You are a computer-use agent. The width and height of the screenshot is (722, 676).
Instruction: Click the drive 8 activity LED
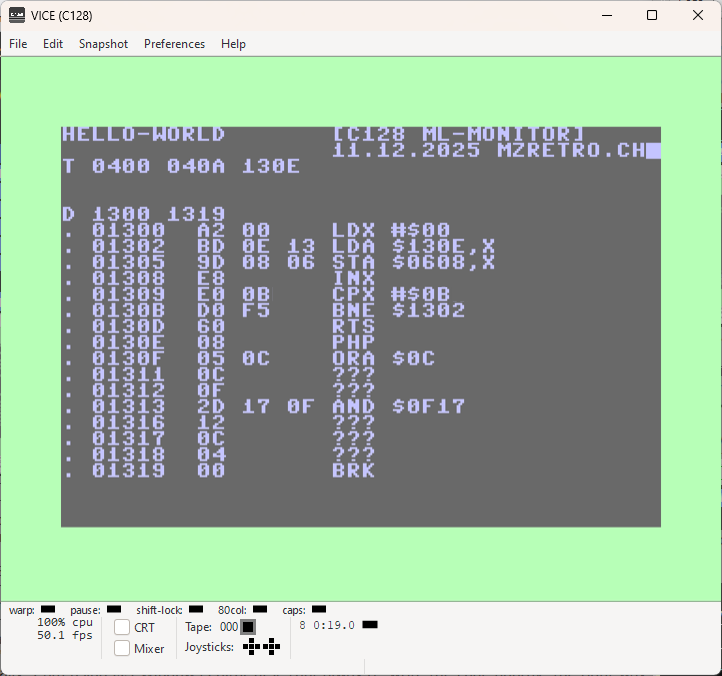click(x=370, y=625)
